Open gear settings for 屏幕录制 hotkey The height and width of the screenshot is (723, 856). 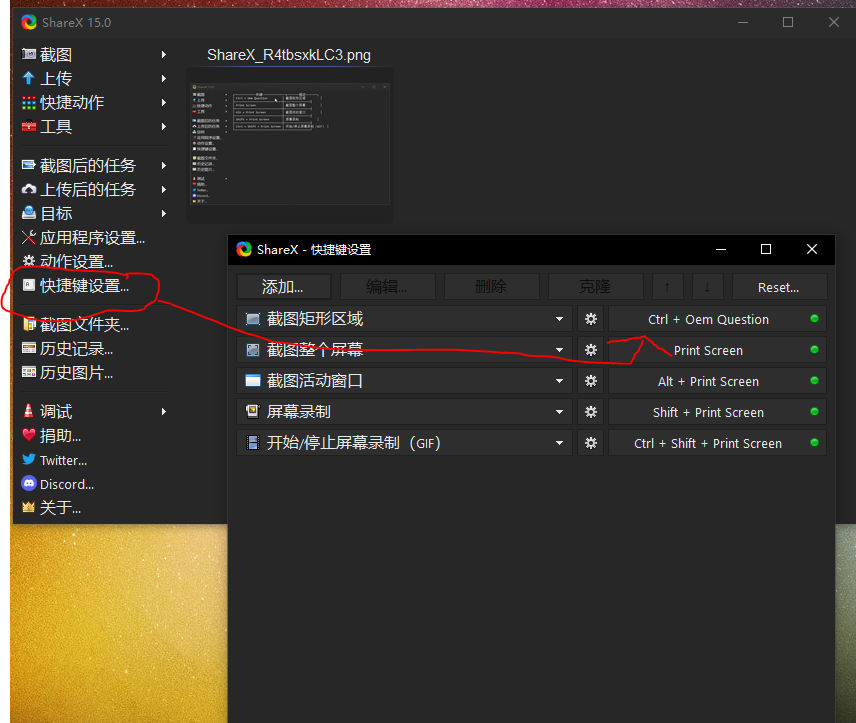[x=591, y=412]
